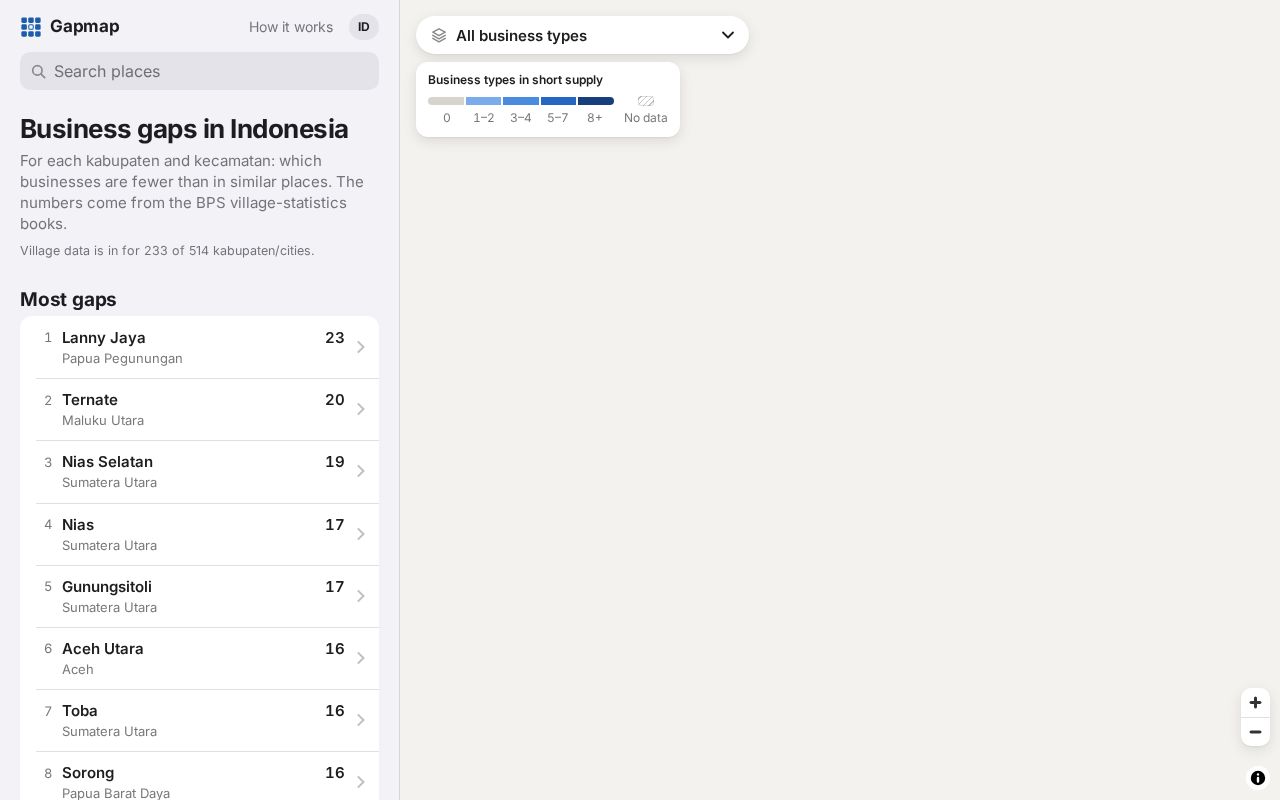Screen dimensions: 1280x800
Task: Click the 3–4 legend swatch
Action: [x=521, y=101]
